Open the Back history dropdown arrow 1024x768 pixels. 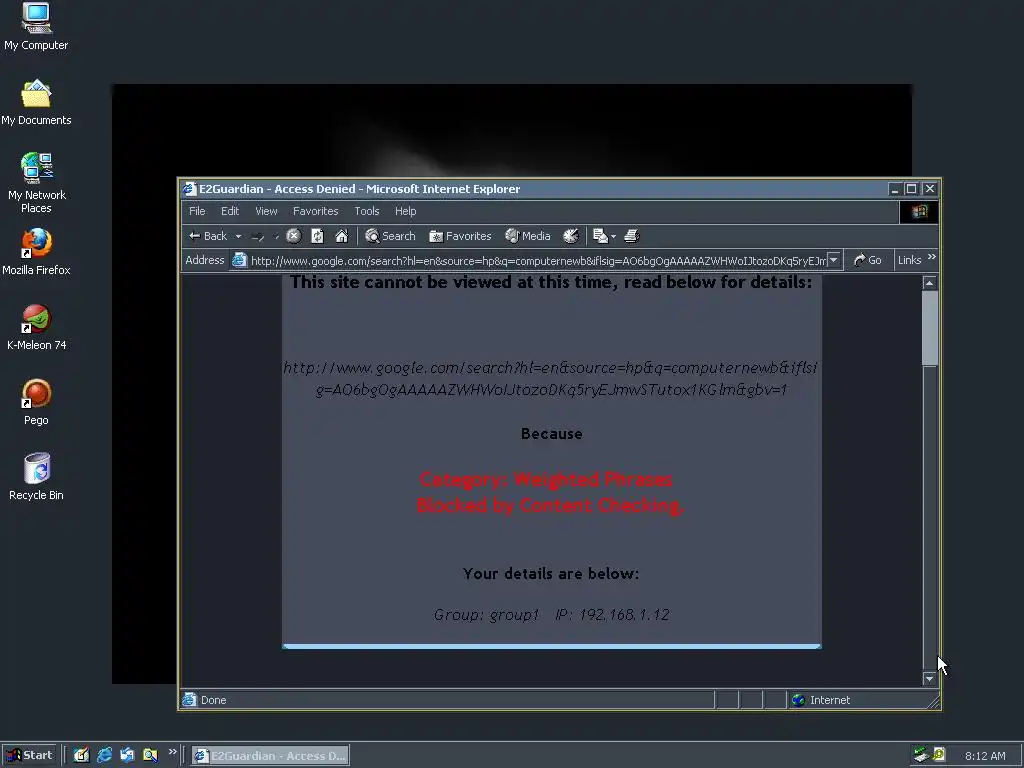pyautogui.click(x=238, y=236)
